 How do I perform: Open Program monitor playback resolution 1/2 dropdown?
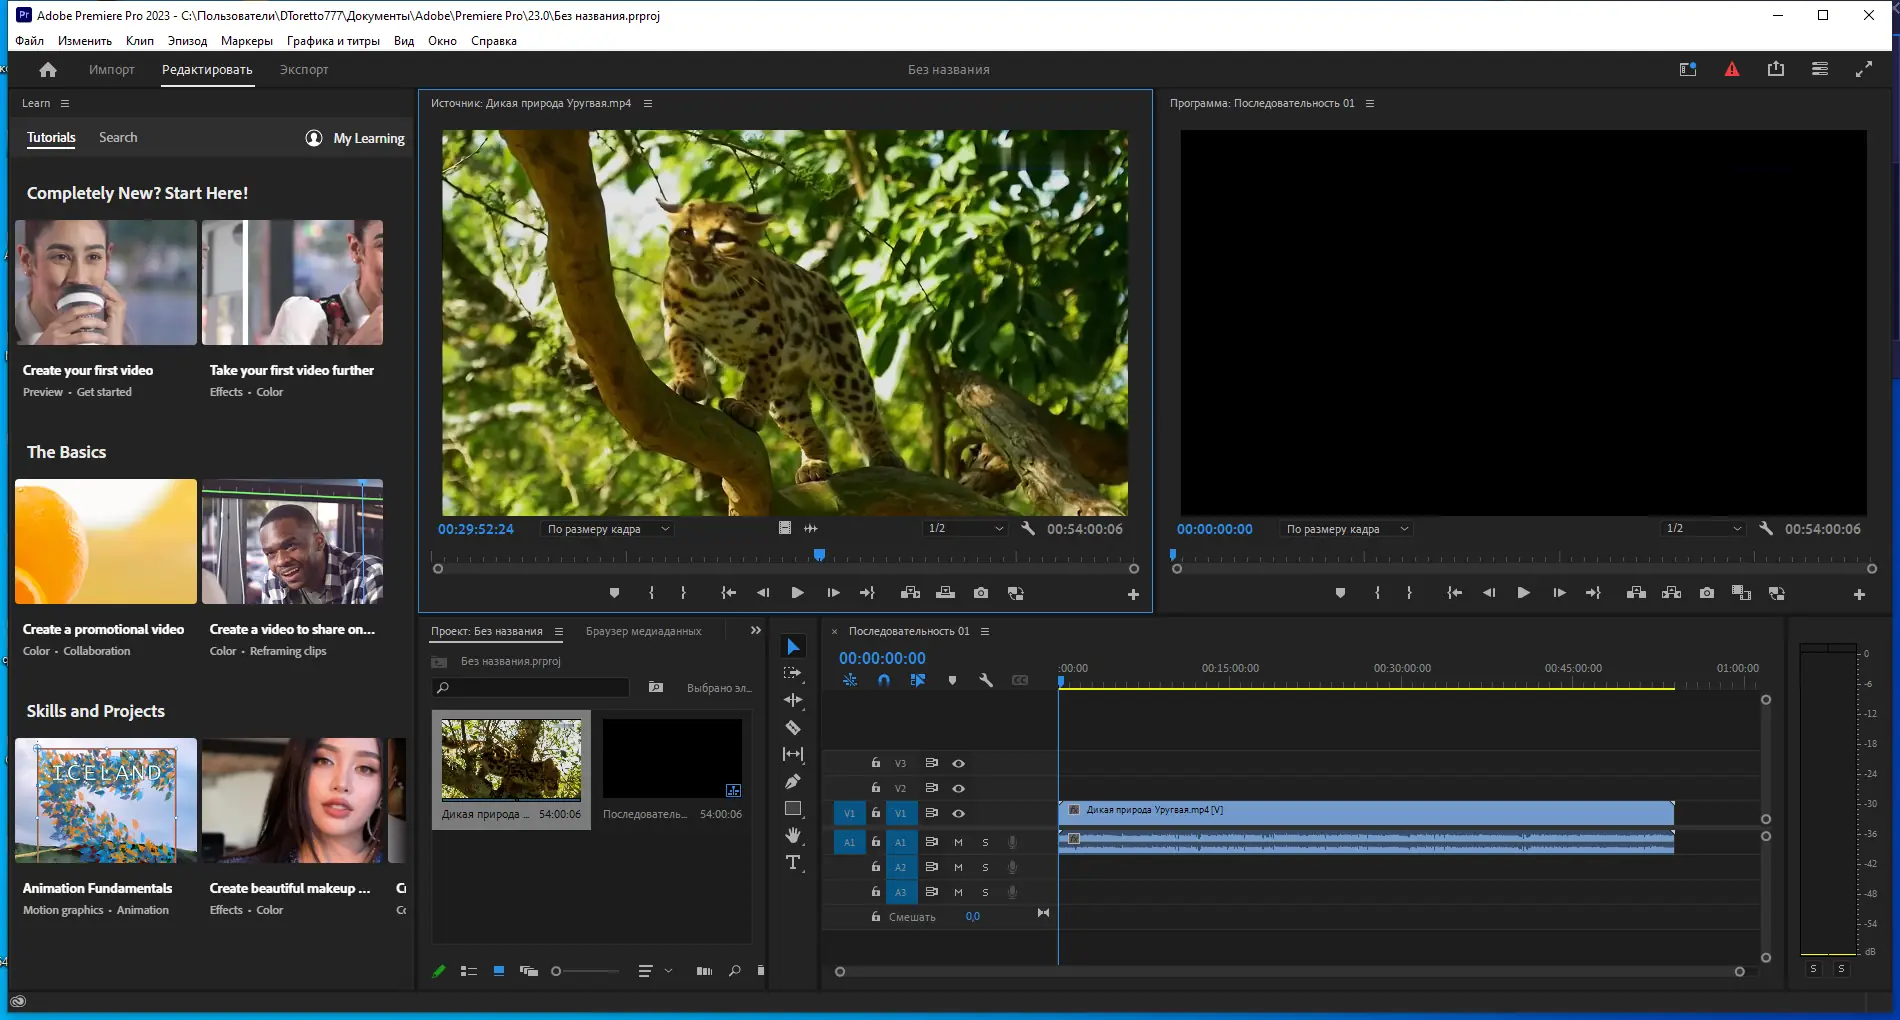(x=1703, y=529)
